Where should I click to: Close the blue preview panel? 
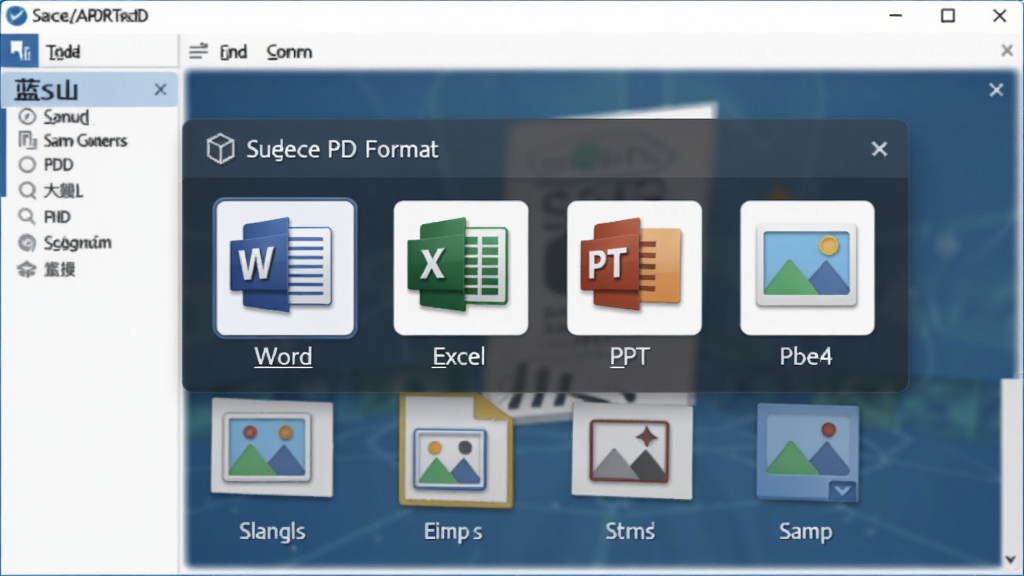point(996,90)
